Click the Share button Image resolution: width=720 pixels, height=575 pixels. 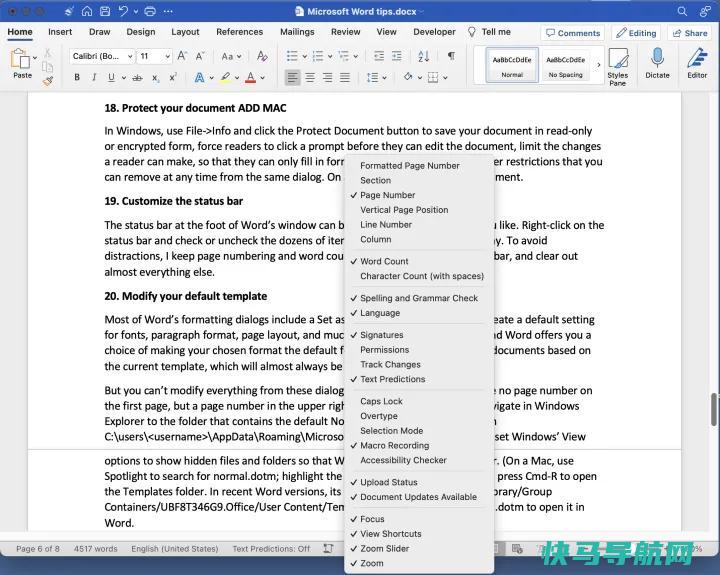(690, 33)
